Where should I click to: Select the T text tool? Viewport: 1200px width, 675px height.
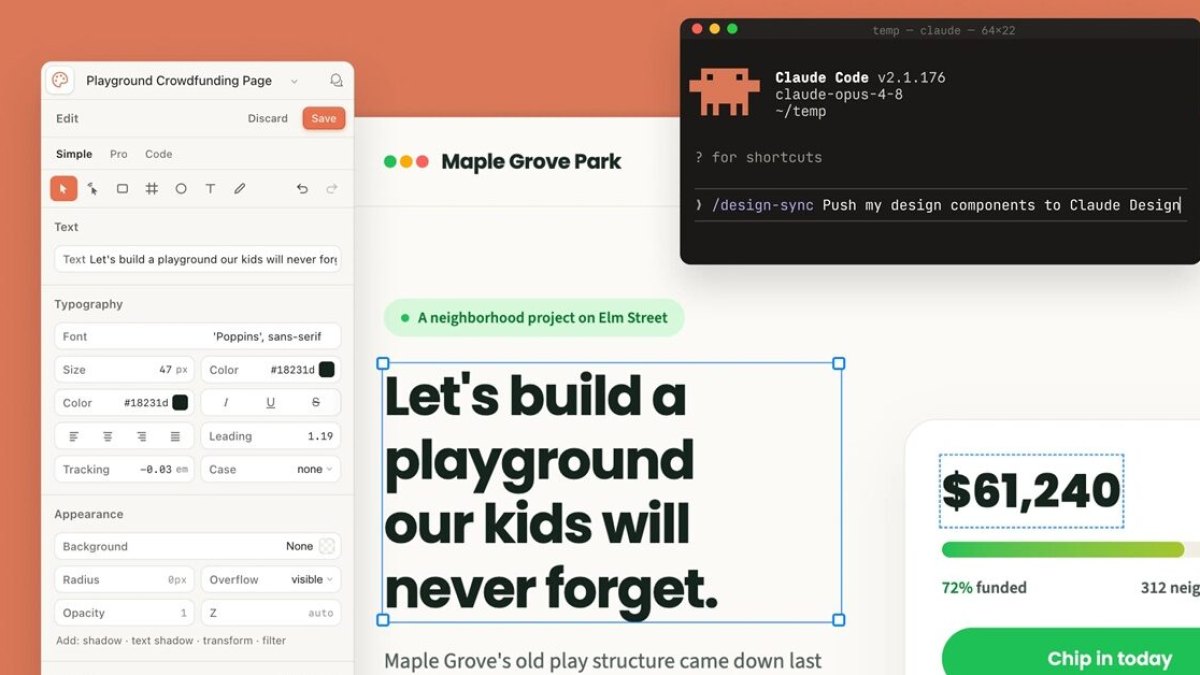pos(210,188)
